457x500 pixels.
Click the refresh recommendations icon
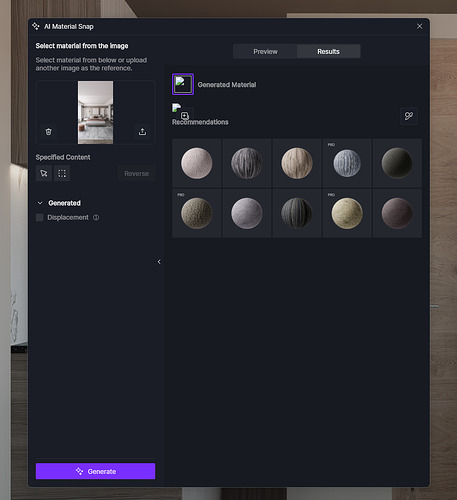tap(409, 116)
